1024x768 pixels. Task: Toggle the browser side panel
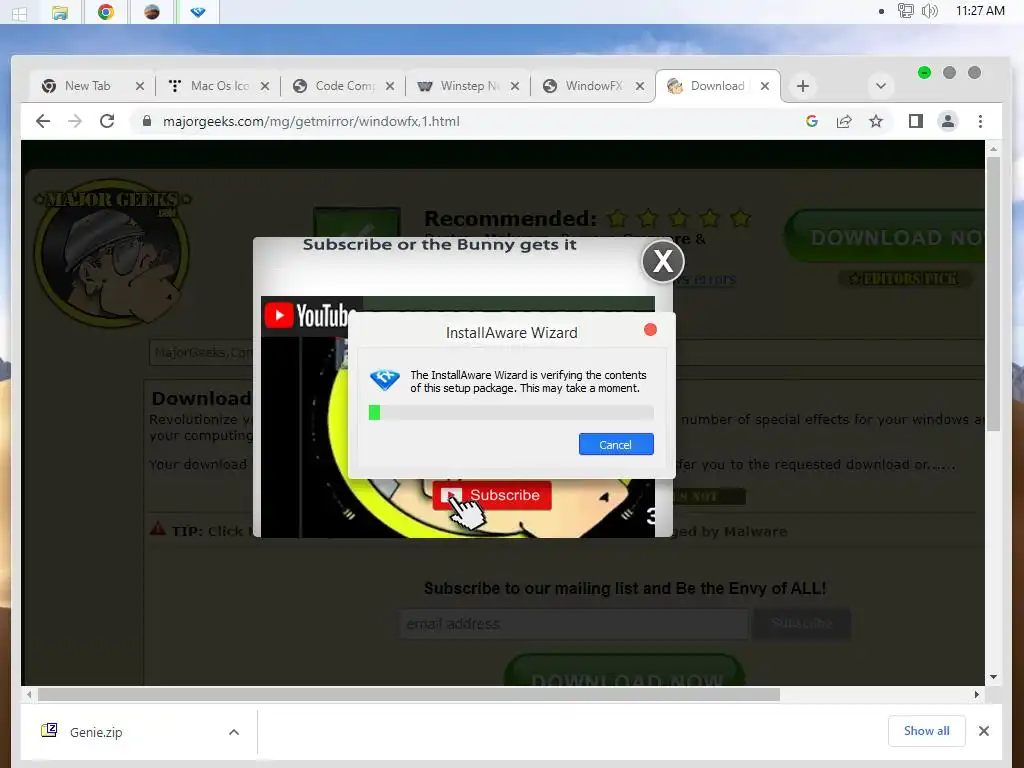pyautogui.click(x=916, y=121)
